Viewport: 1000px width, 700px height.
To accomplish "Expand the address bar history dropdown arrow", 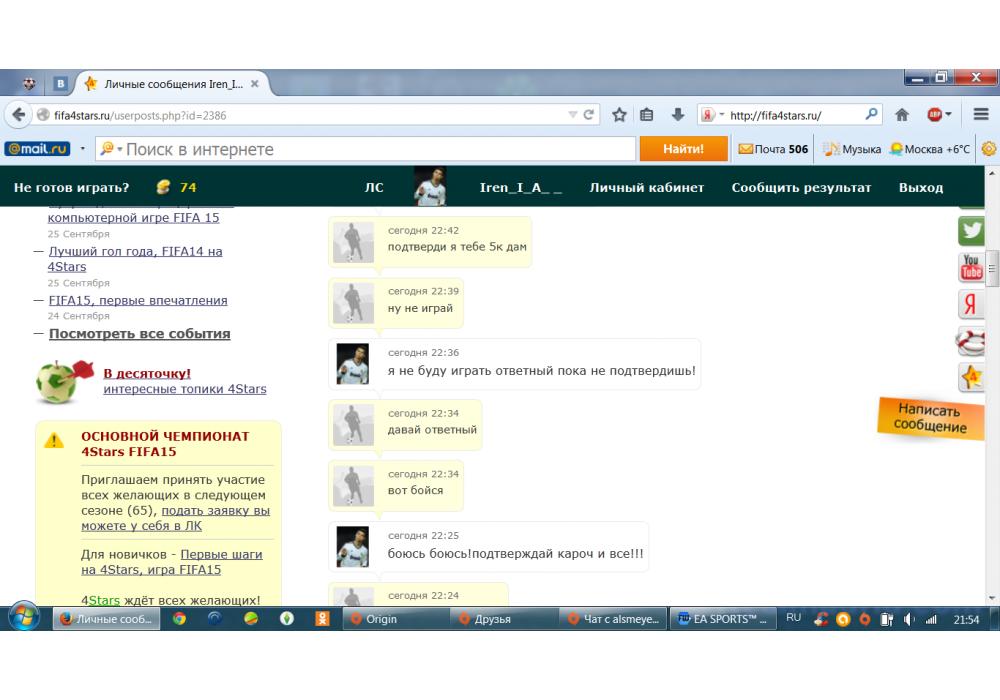I will [x=572, y=115].
